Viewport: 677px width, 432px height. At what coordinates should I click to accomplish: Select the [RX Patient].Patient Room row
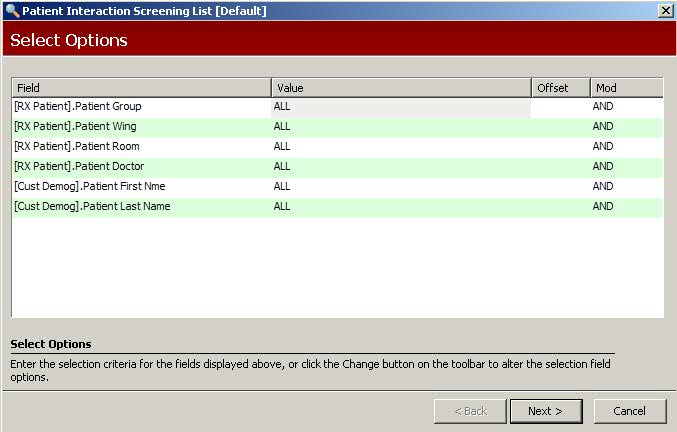(x=337, y=146)
